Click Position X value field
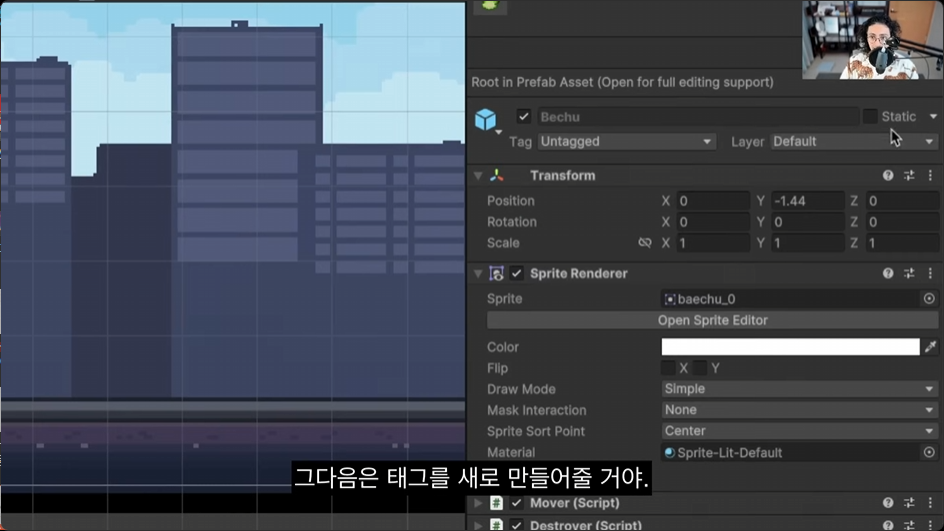The height and width of the screenshot is (531, 944). [713, 200]
